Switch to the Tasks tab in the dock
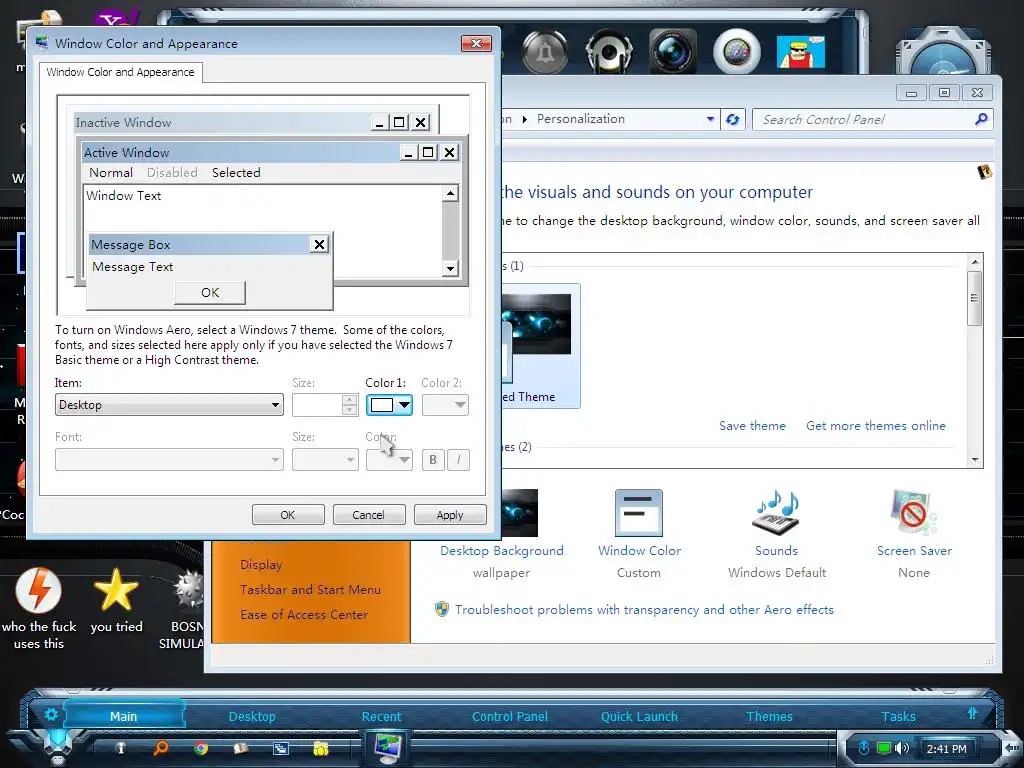1024x768 pixels. tap(899, 716)
